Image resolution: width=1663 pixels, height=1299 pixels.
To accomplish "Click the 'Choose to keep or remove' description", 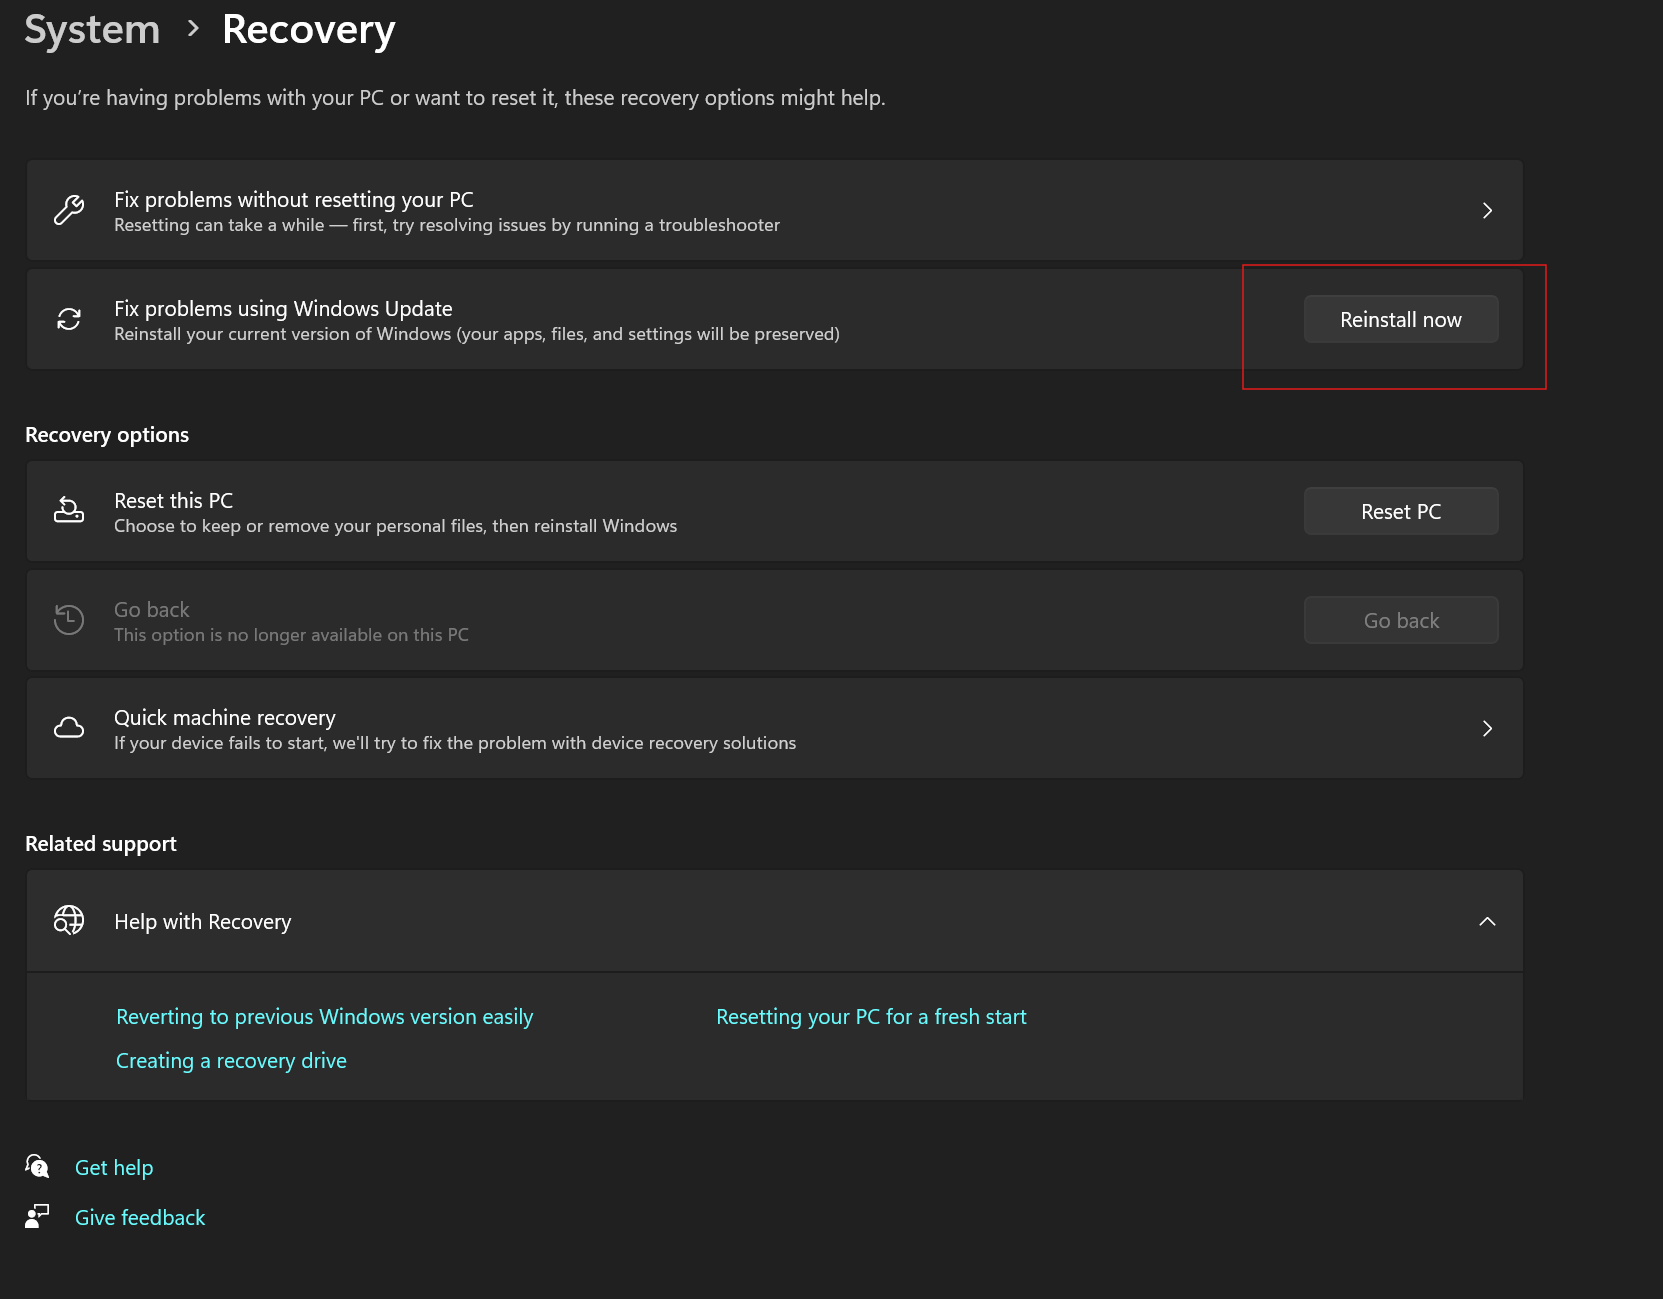I will (x=395, y=526).
